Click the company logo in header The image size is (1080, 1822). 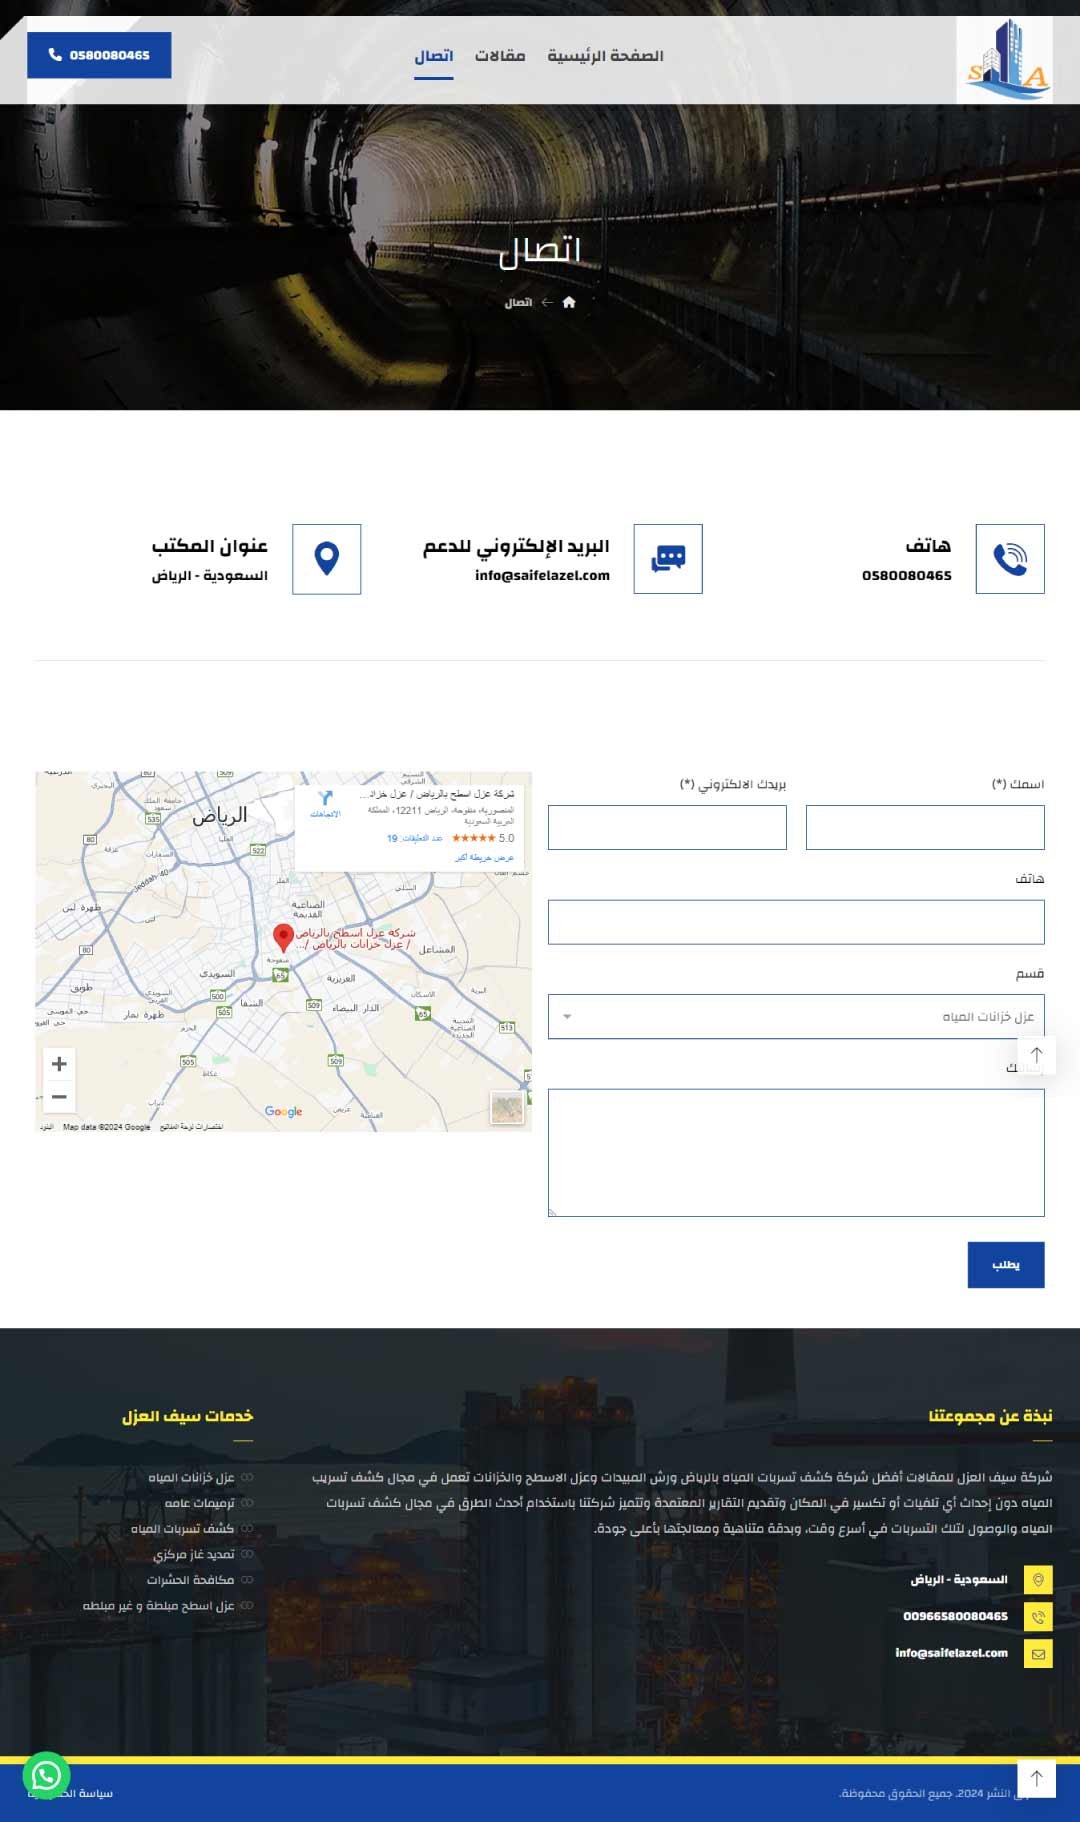(1004, 60)
